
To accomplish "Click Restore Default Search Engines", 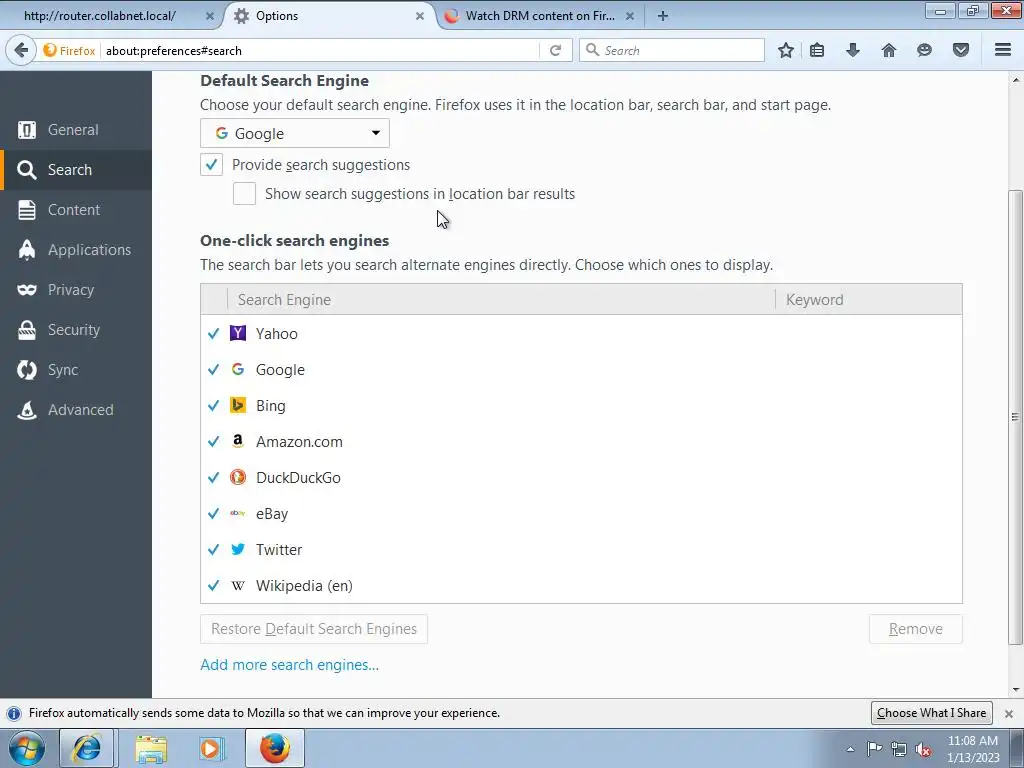I will (x=314, y=629).
